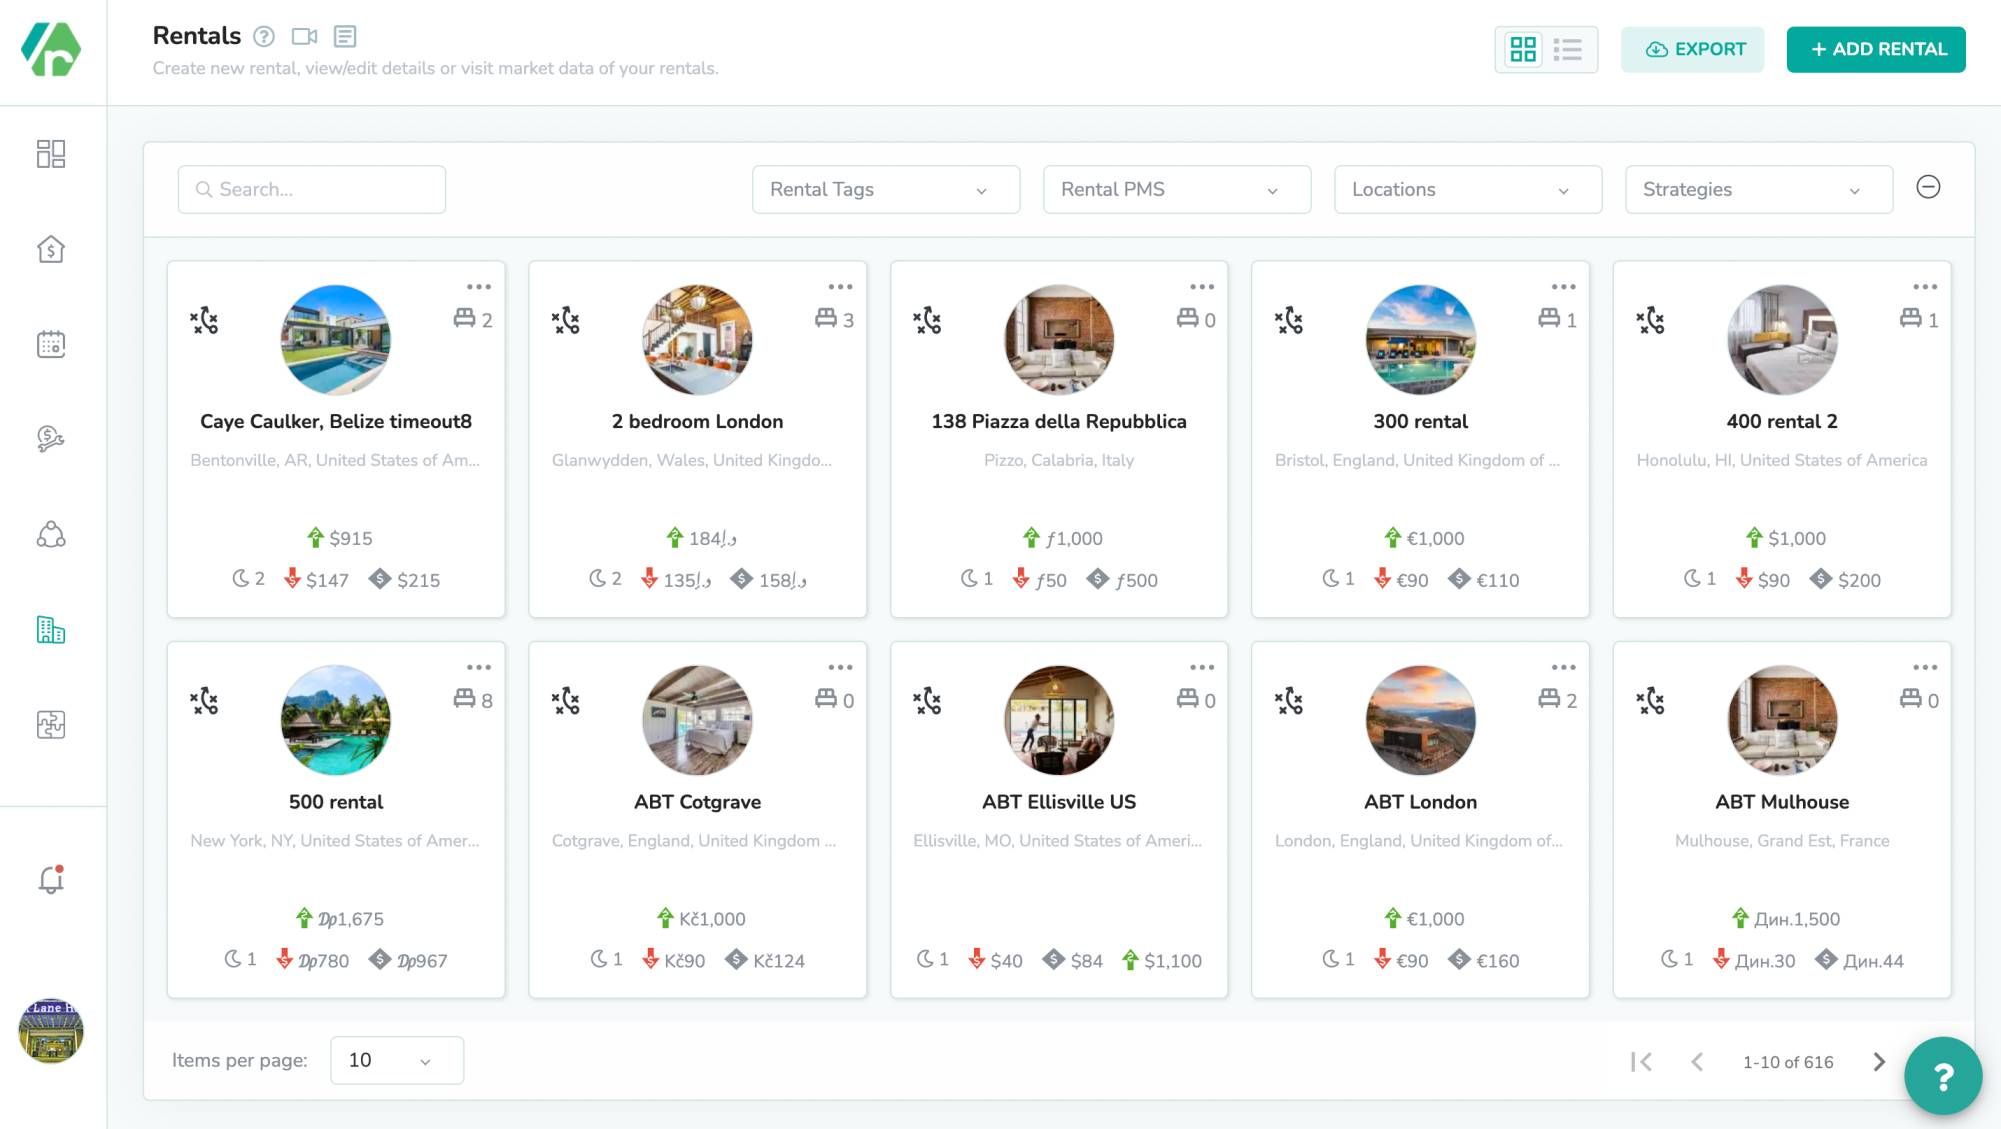Select the house pricing icon in sidebar

(51, 249)
